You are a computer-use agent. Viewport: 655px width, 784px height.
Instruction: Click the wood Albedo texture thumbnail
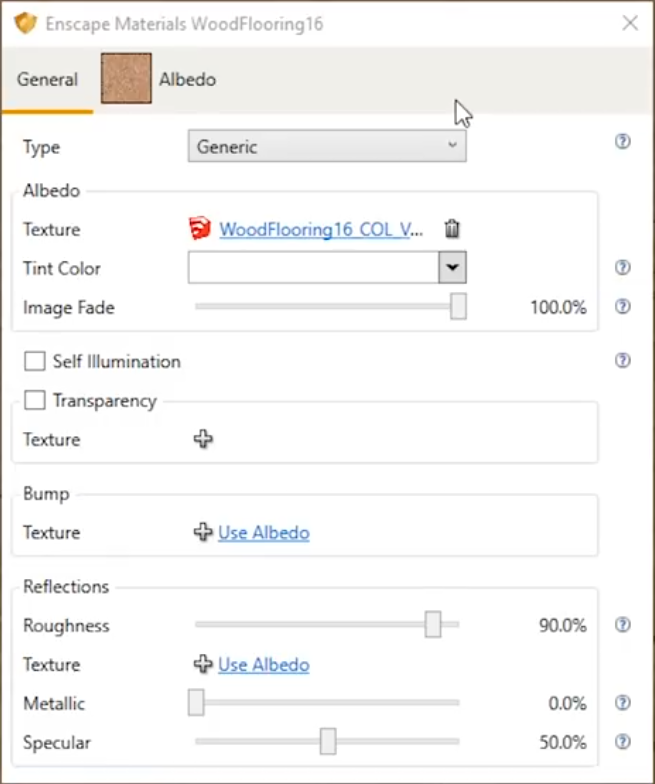point(126,78)
